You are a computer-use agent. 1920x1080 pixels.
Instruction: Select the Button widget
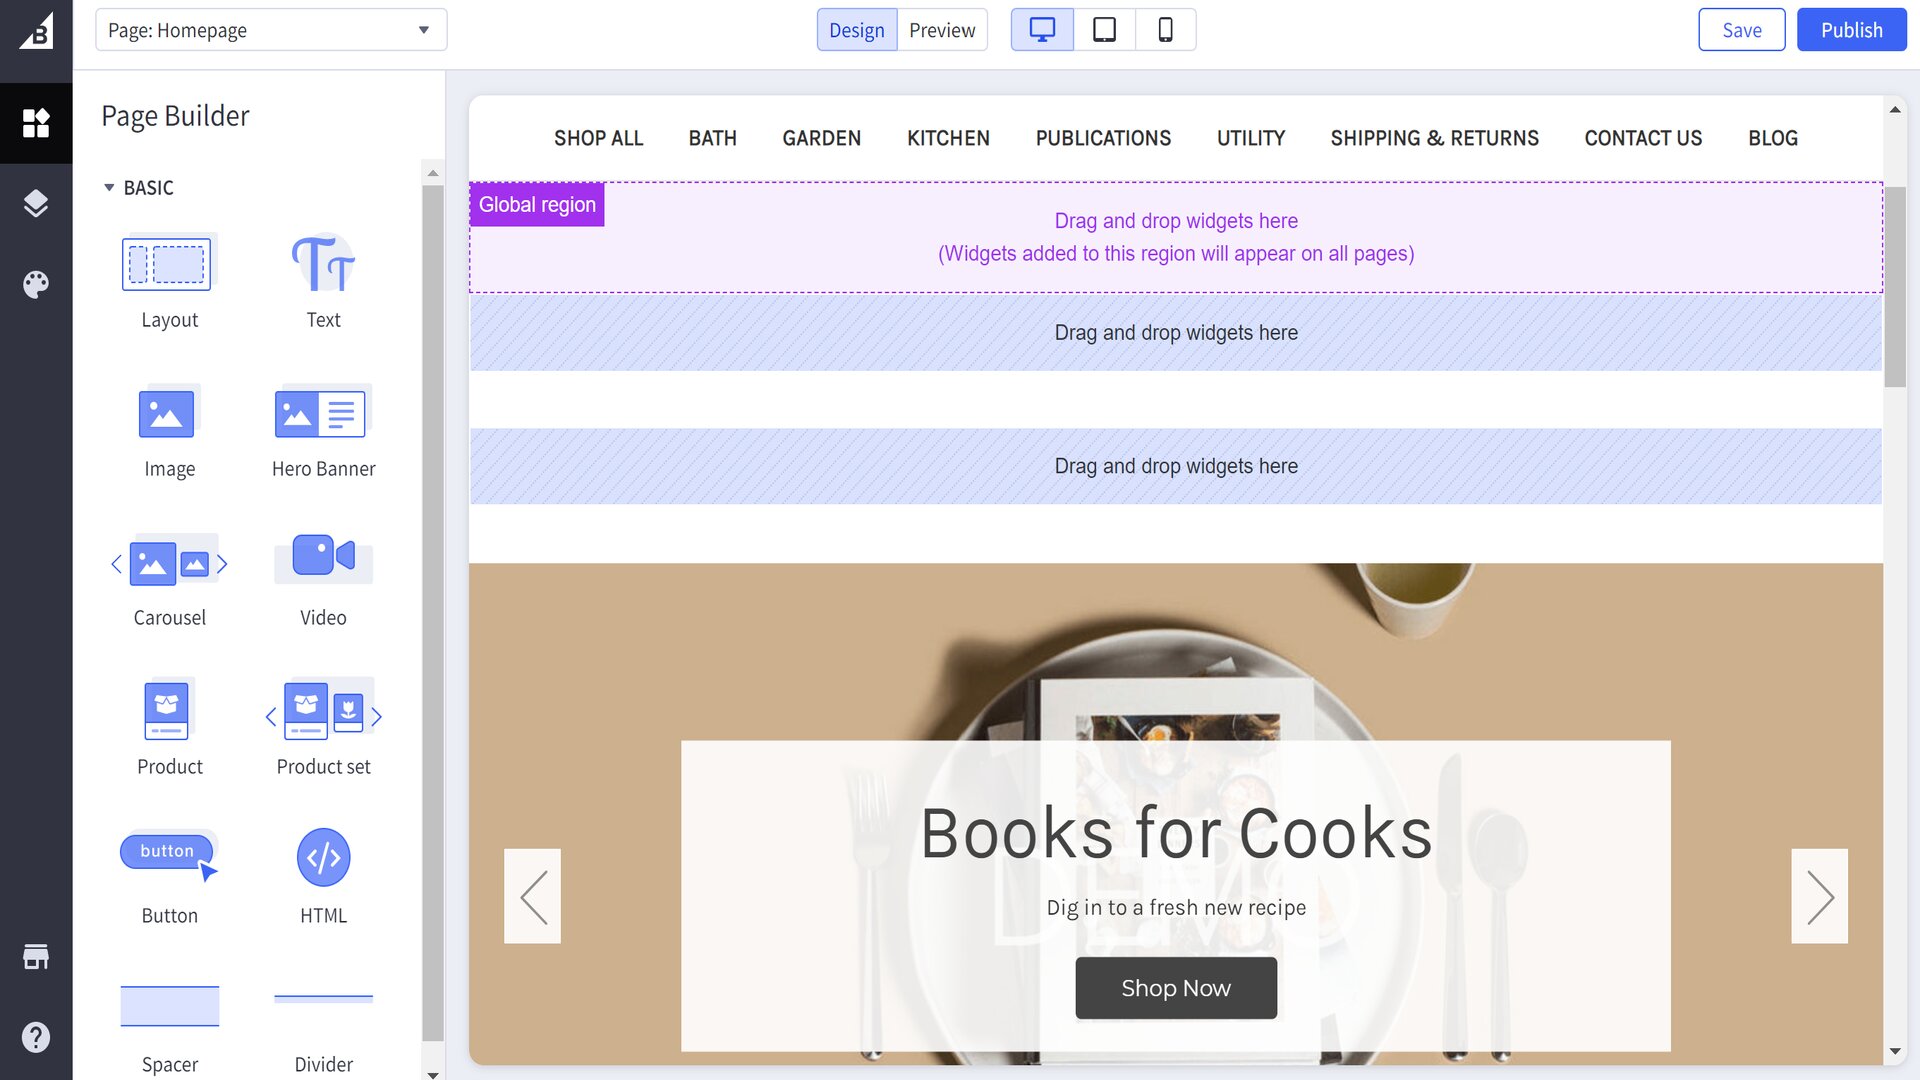pos(169,878)
